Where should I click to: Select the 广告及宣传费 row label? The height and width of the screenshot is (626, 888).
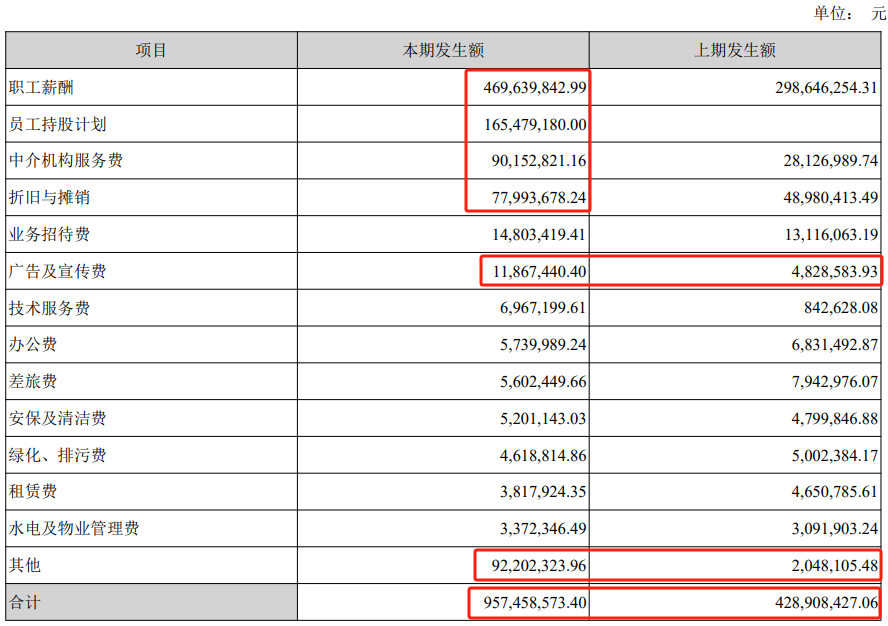point(58,271)
